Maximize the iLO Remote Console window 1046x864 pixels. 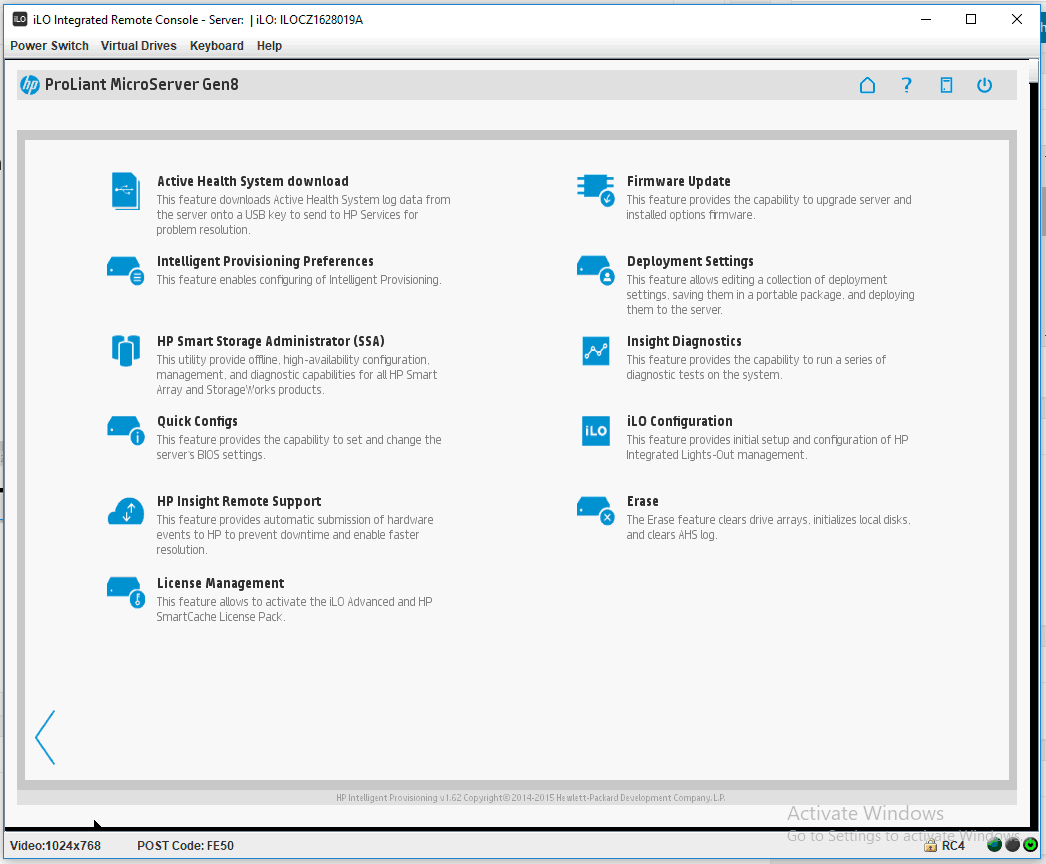971,19
